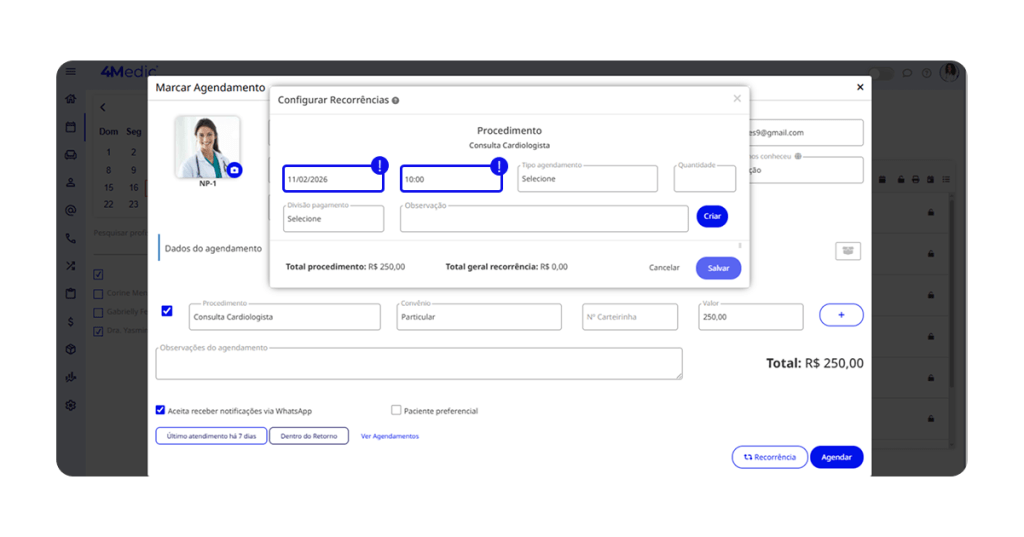This screenshot has width=1024, height=537.
Task: Check the Paciente preferencial checkbox
Action: 396,410
